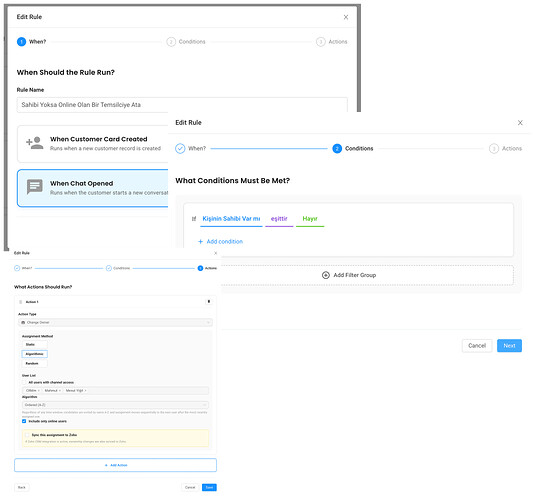Screen dimensions: 535x499
Task: Open the Action Type dropdown
Action: [x=115, y=323]
